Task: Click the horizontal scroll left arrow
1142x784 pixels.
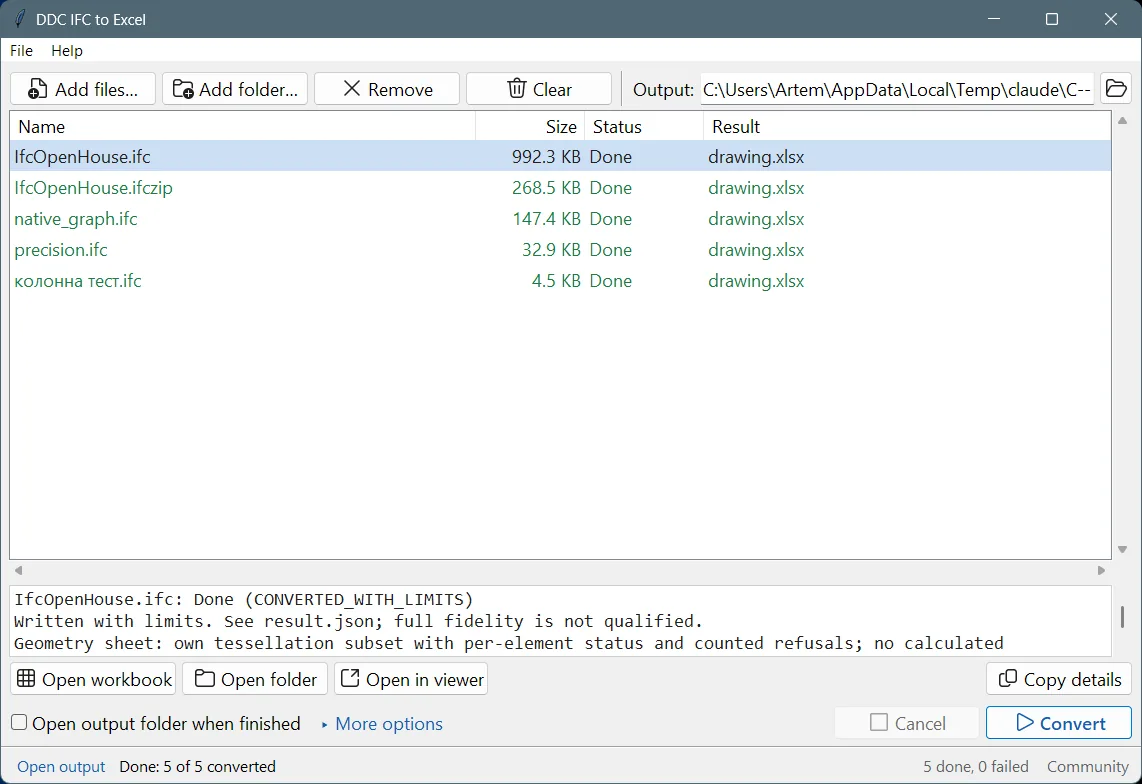Action: (x=18, y=571)
